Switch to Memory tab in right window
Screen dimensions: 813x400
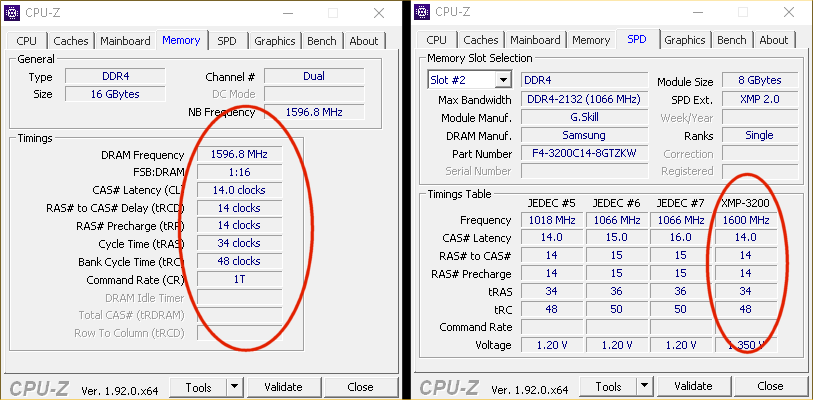[591, 40]
